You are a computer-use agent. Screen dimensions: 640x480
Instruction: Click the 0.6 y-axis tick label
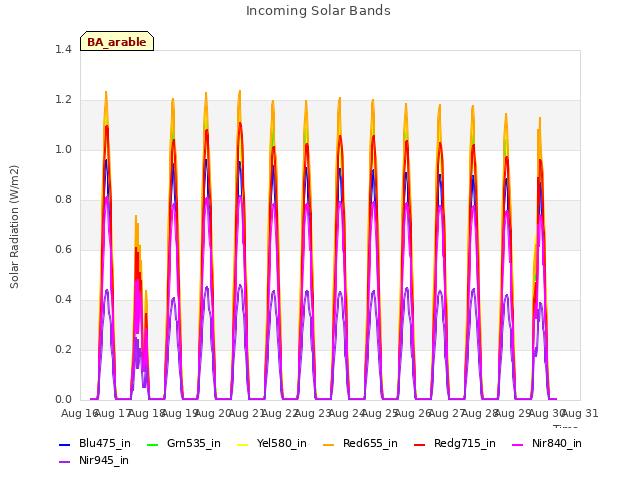tap(63, 249)
